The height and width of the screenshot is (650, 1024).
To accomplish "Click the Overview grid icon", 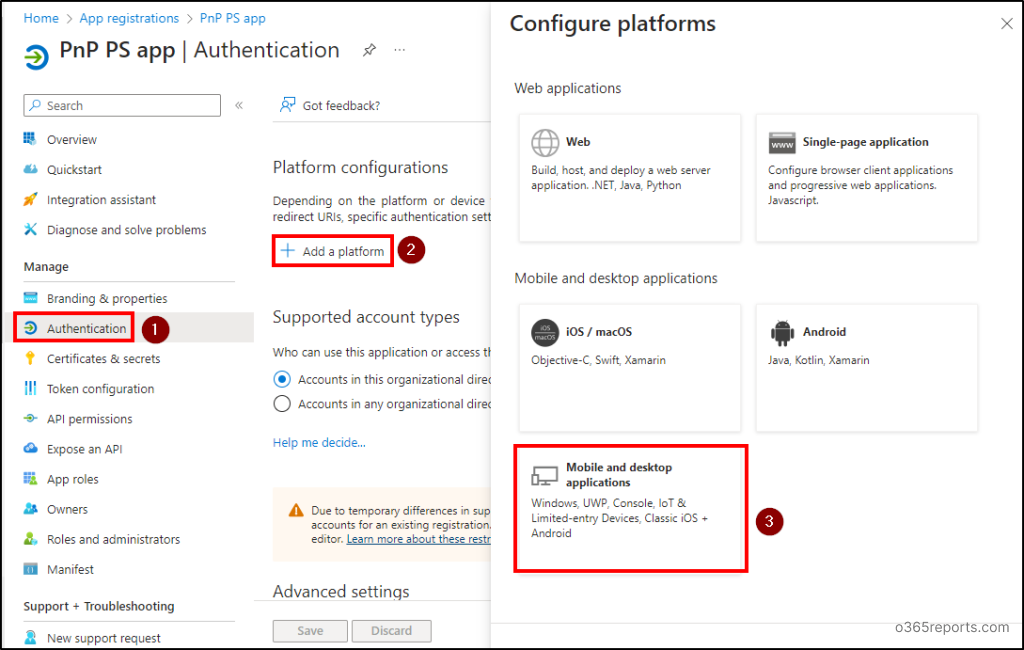I will (30, 138).
